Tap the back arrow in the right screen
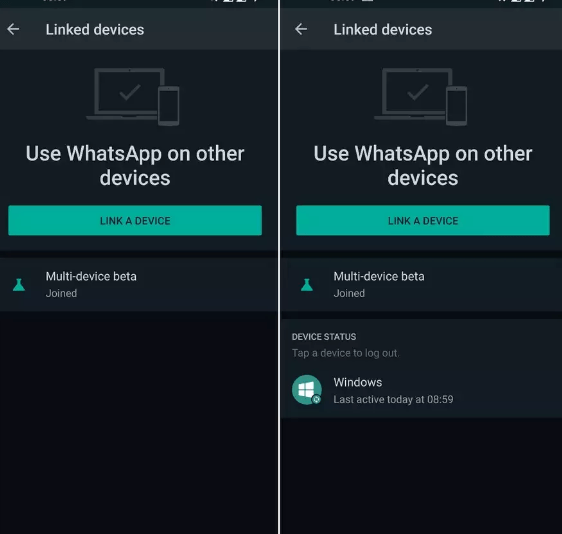Screen dimensions: 562x534 coord(301,29)
